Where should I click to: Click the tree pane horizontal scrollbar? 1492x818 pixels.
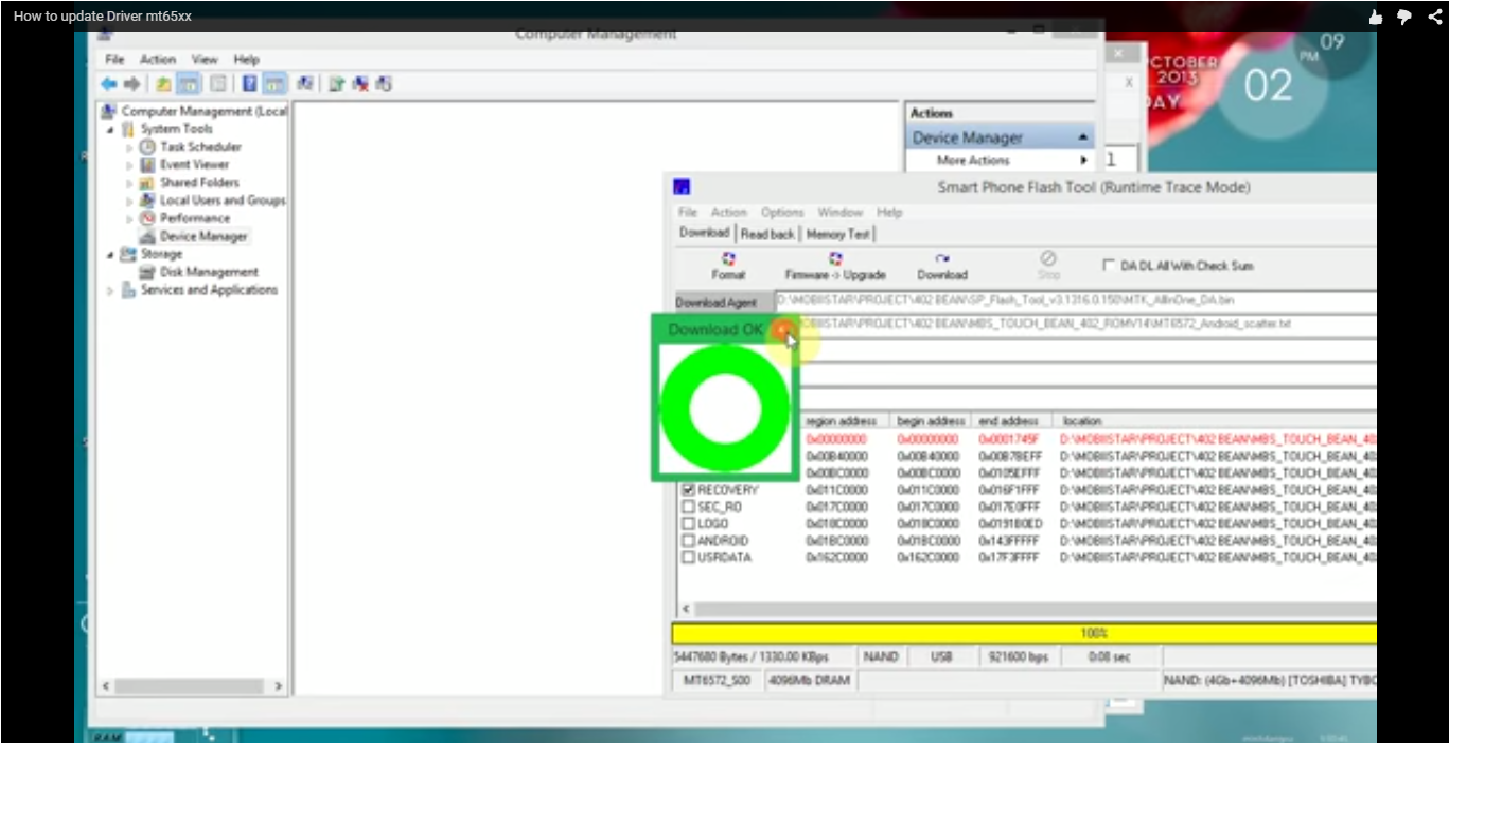192,686
